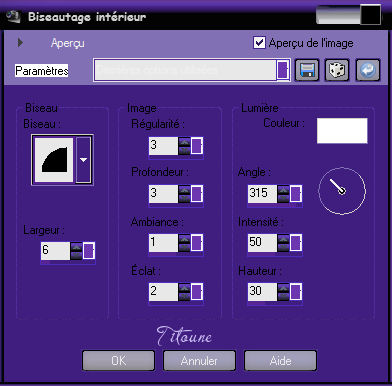Set light direction on the Angle dial
Viewport: 392px width, 386px height.
[342, 191]
